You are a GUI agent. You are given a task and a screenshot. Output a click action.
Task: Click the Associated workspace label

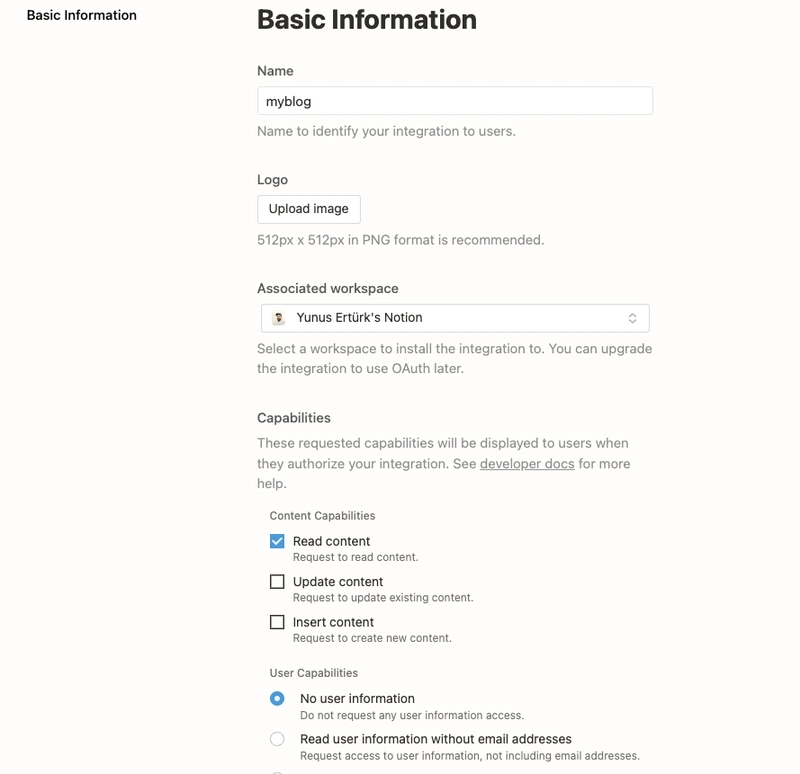click(x=328, y=288)
